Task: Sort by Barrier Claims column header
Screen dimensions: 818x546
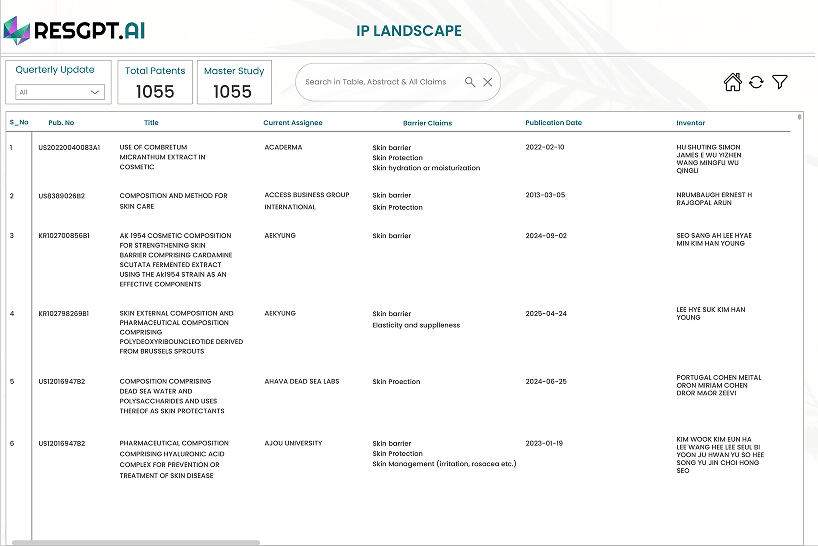Action: (427, 123)
